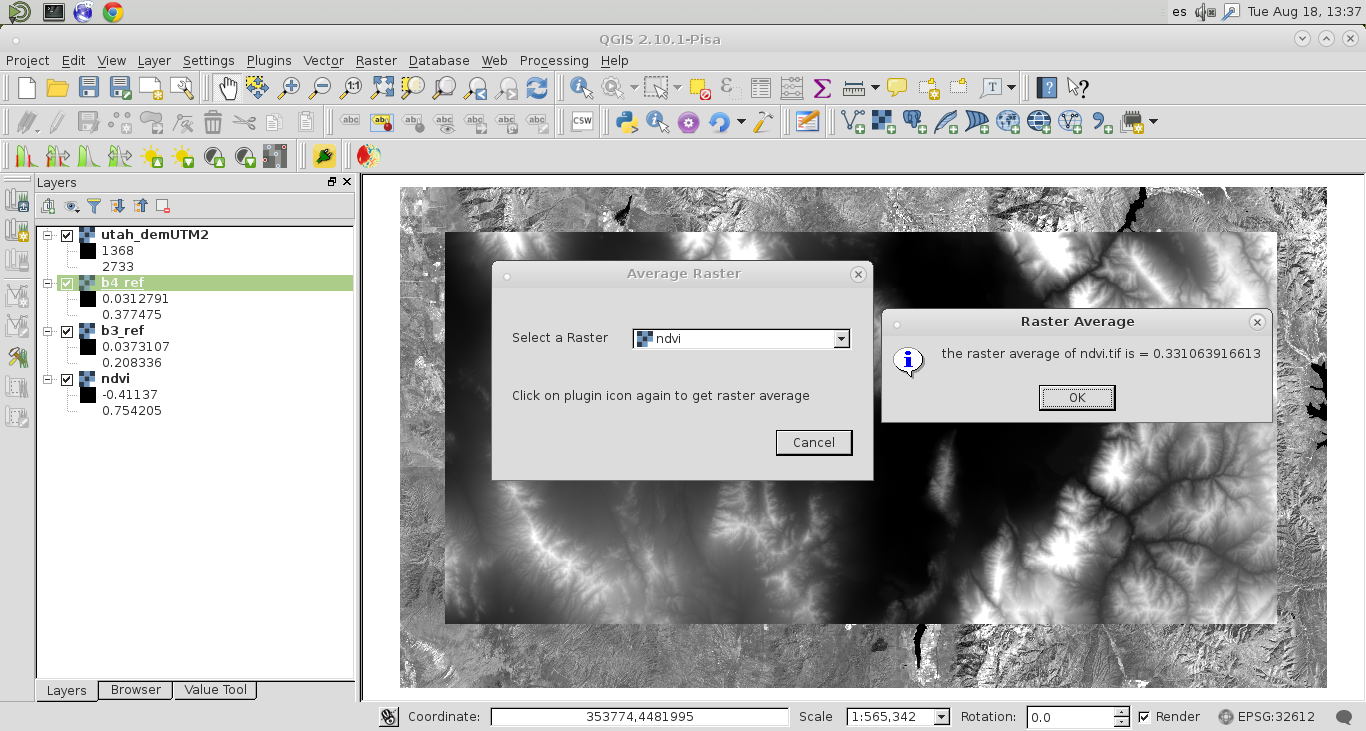Uncheck b4_ref layer visibility
This screenshot has height=731, width=1366.
tap(67, 284)
